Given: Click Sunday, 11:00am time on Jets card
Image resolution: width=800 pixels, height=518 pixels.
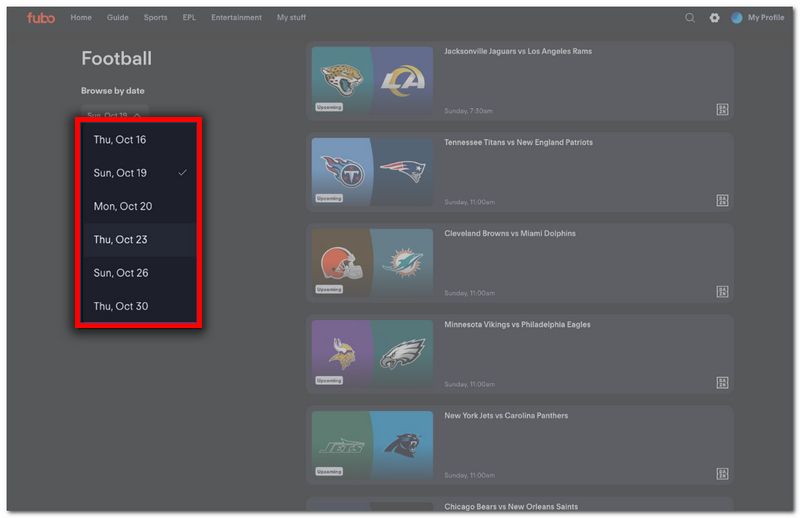Looking at the screenshot, I should (469, 475).
